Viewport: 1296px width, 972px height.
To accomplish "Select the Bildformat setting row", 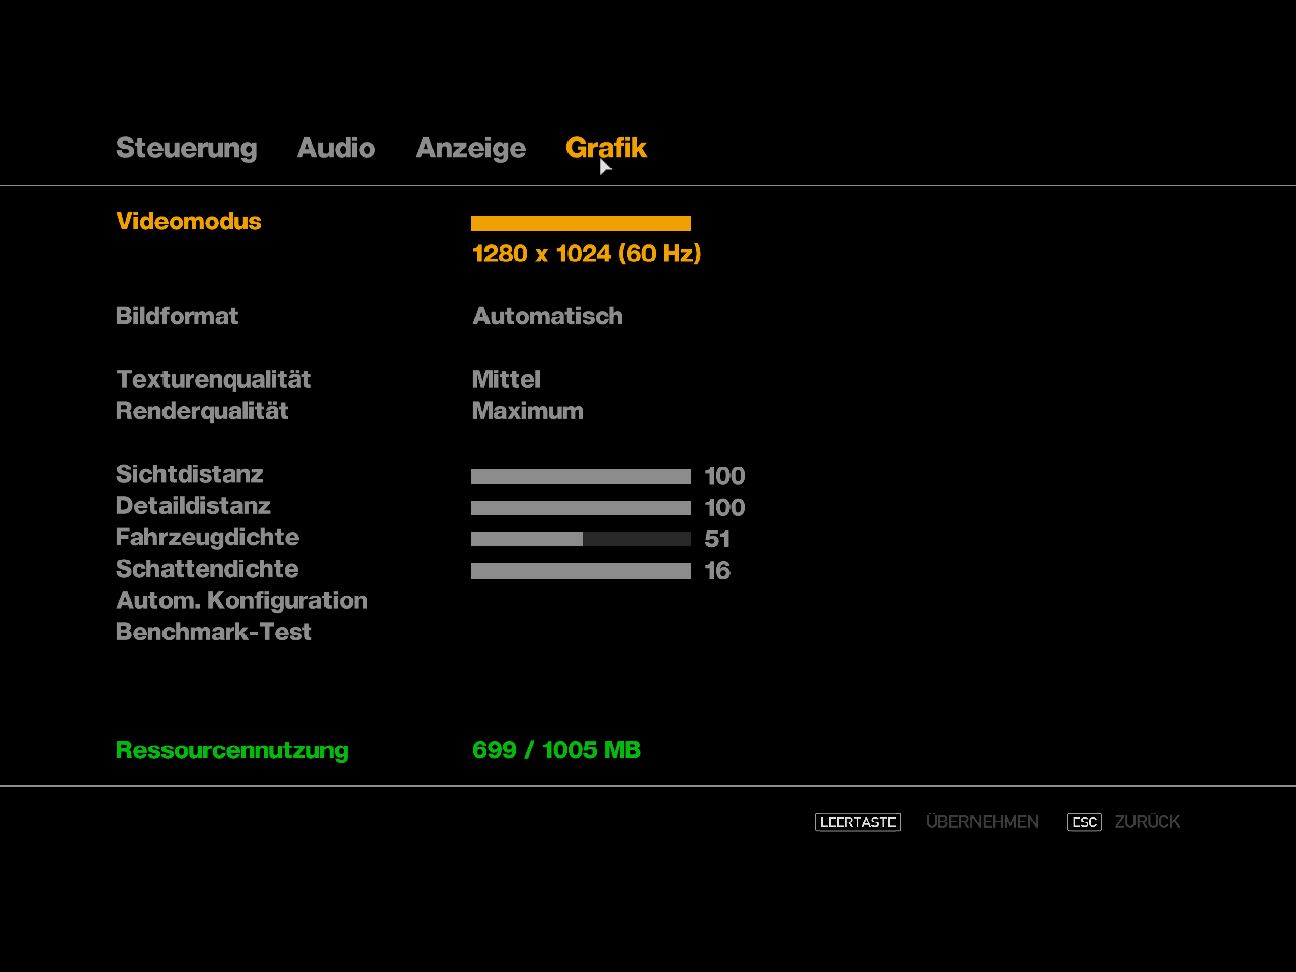I will pos(177,316).
